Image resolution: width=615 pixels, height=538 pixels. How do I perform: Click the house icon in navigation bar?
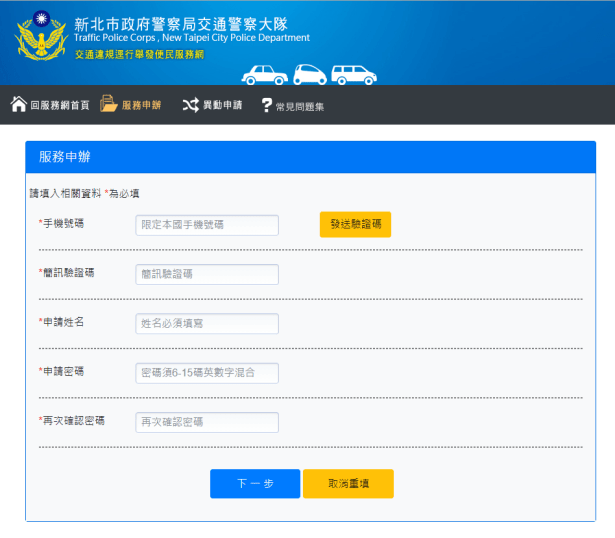(18, 105)
